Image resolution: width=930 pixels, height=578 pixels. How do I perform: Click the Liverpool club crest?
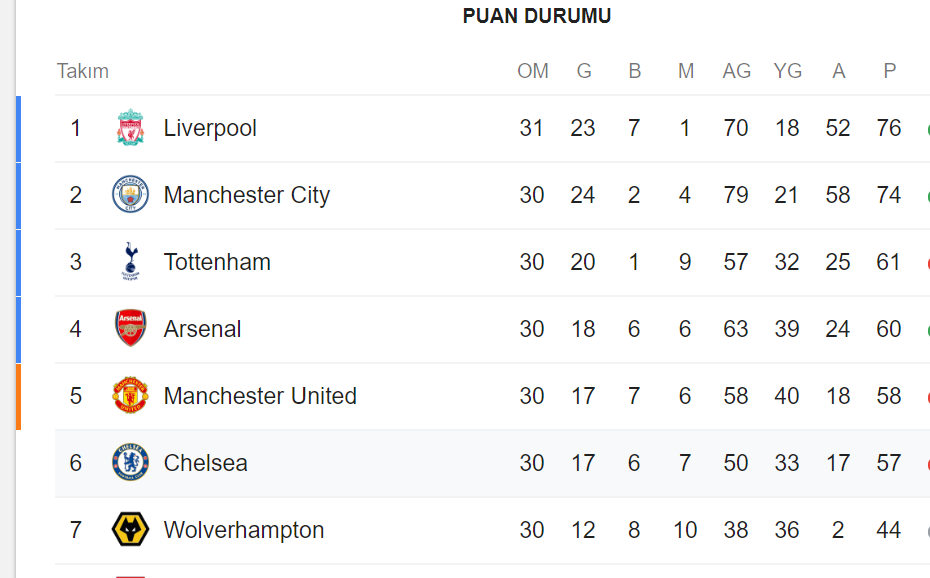[130, 127]
